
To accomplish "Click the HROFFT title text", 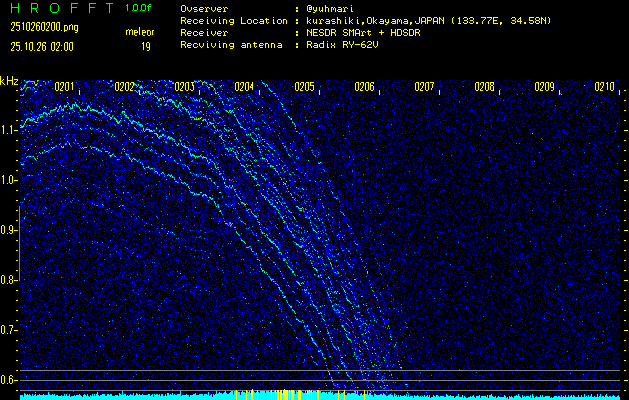I will (x=56, y=8).
